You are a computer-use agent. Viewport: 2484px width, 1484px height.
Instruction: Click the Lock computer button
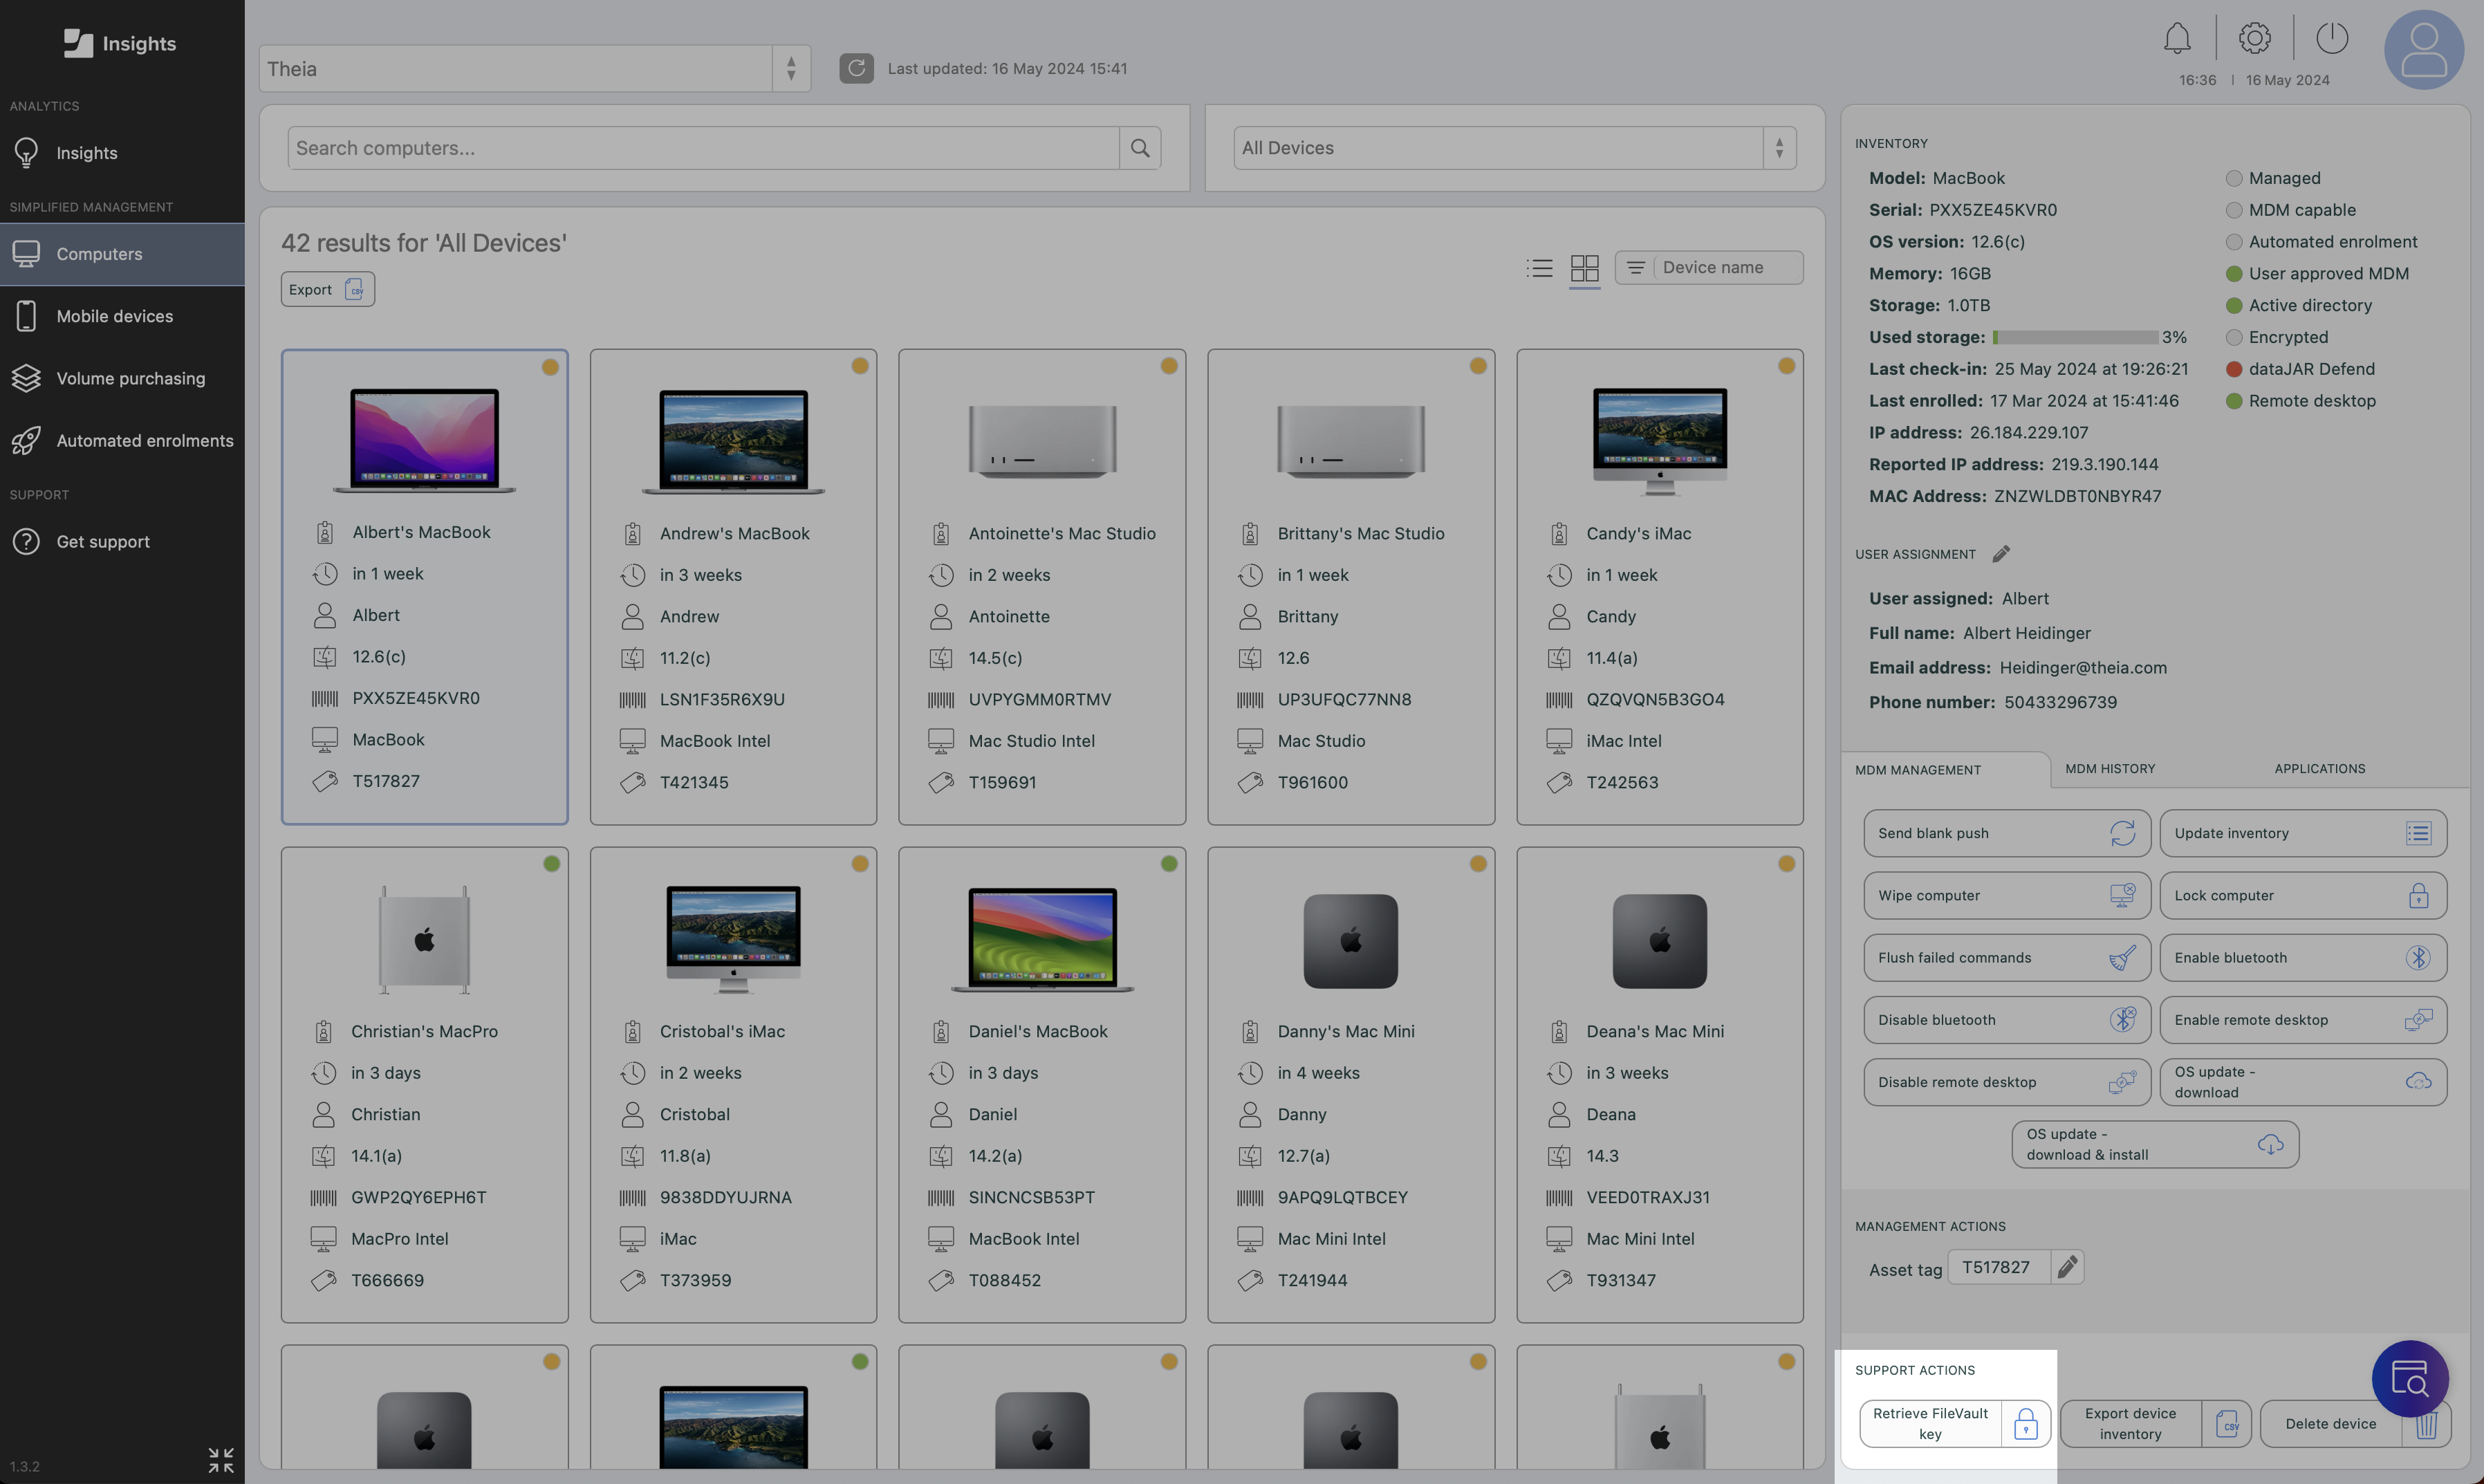point(2302,895)
